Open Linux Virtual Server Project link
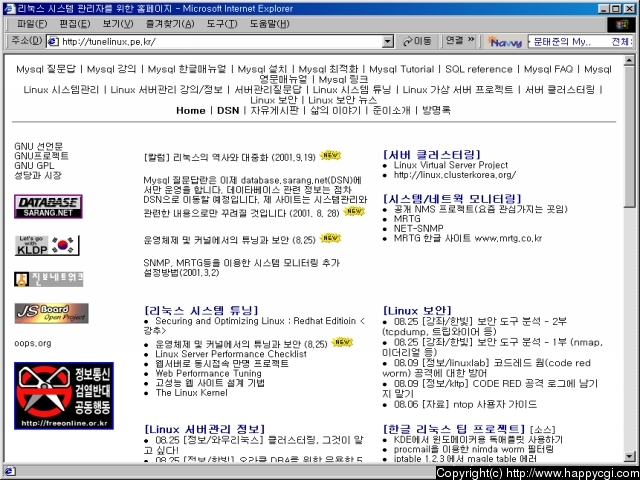Screen dimensions: 640x480 451,165
